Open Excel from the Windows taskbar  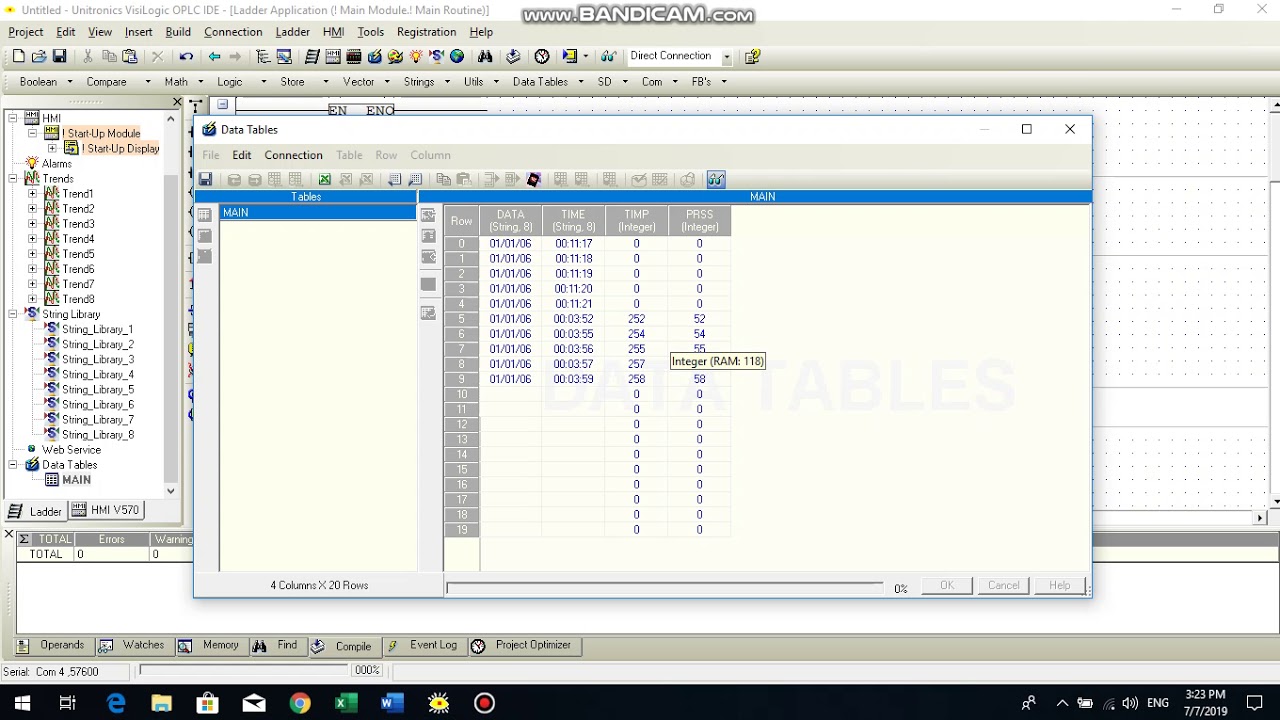pos(346,703)
